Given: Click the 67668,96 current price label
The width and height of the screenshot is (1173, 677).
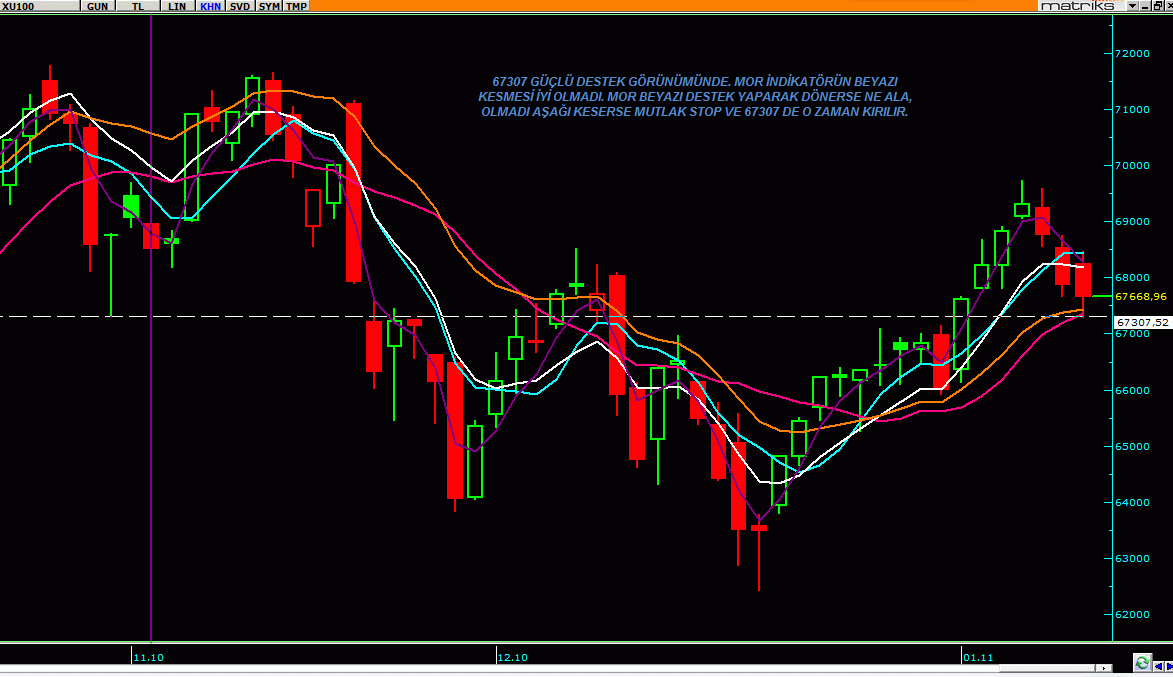Looking at the screenshot, I should point(1141,296).
